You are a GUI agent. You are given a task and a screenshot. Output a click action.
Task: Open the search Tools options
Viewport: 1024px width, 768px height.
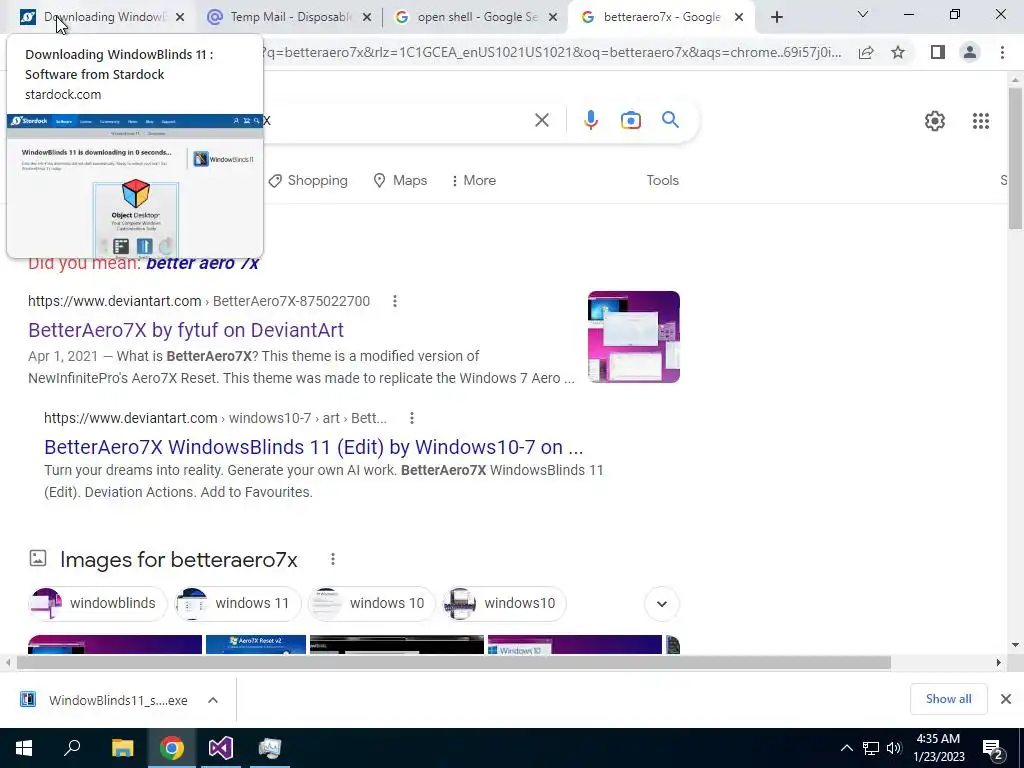(662, 180)
